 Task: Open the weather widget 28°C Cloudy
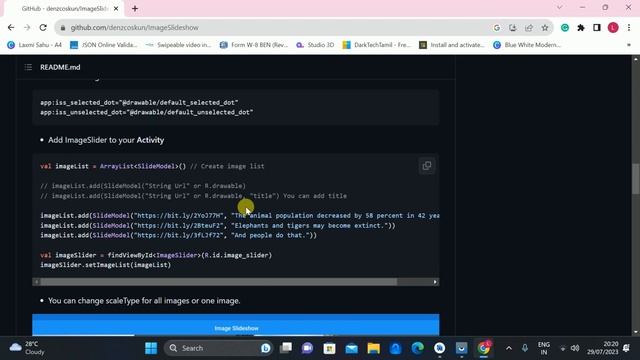27,348
